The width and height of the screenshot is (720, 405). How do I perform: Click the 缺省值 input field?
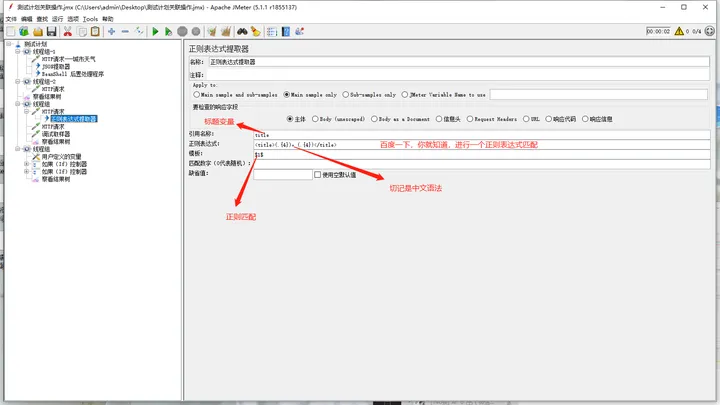[x=283, y=174]
